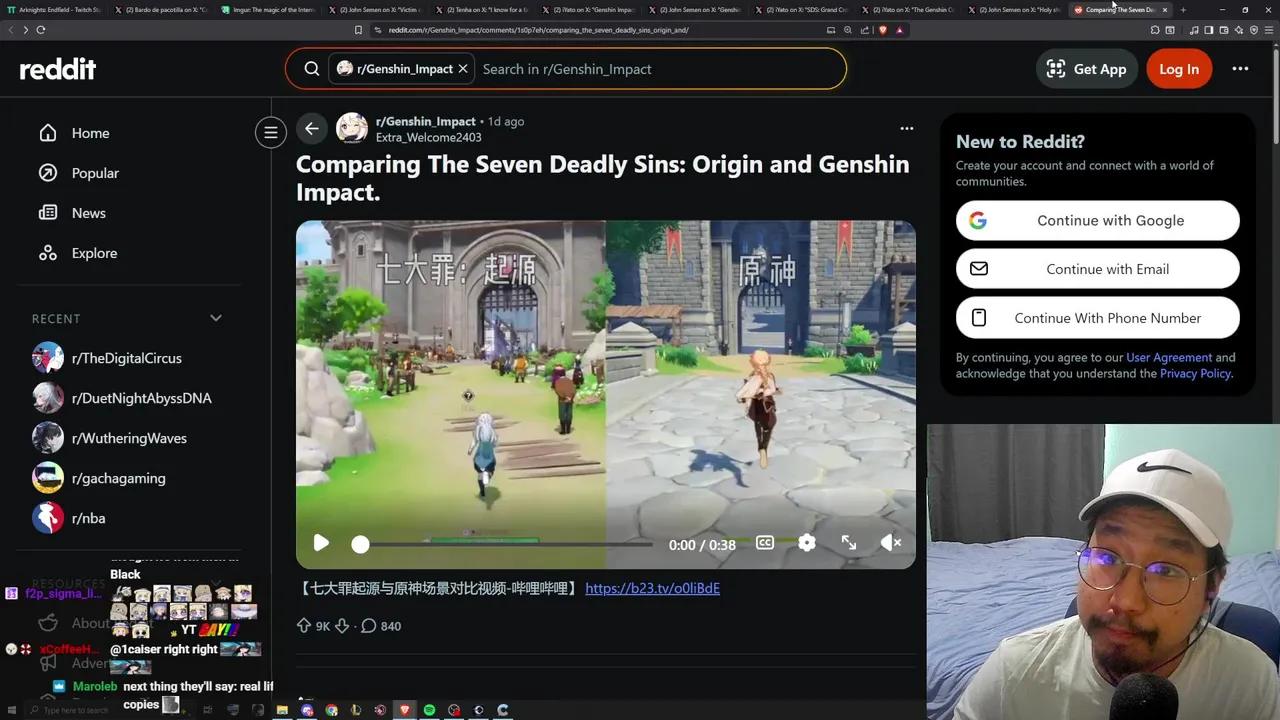The image size is (1280, 720).
Task: Open the User Agreement link
Action: click(1169, 357)
